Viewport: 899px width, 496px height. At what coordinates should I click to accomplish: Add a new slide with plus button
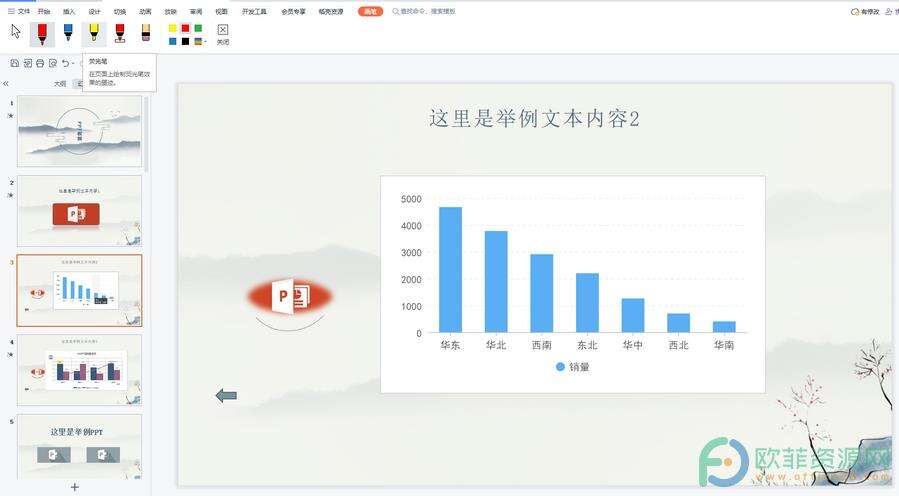pos(75,487)
